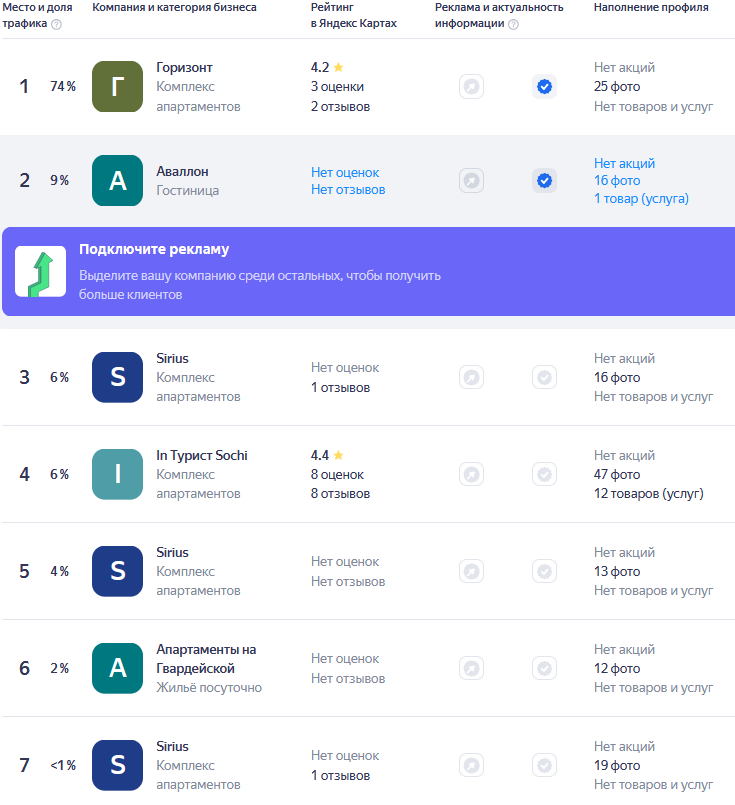Image resolution: width=735 pixels, height=805 pixels.
Task: Open the 'Нет отзывов' link for Аваллон
Action: [x=348, y=189]
